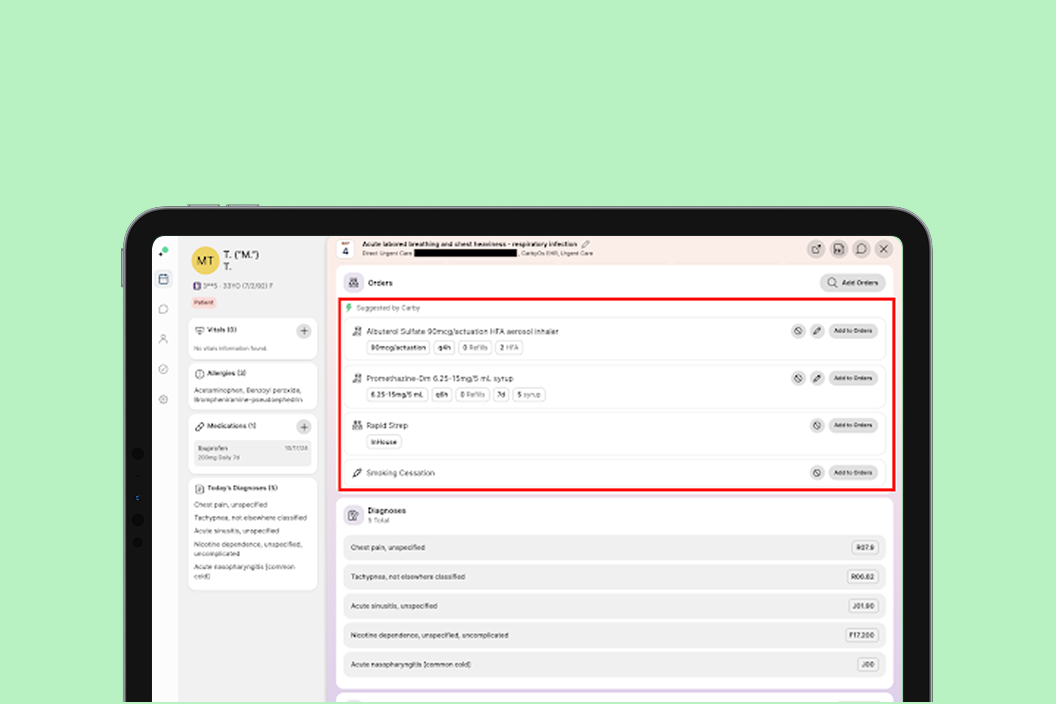Screen dimensions: 1056x704
Task: Select Chest pain diagnosis row in Diagnoses
Action: (x=614, y=548)
